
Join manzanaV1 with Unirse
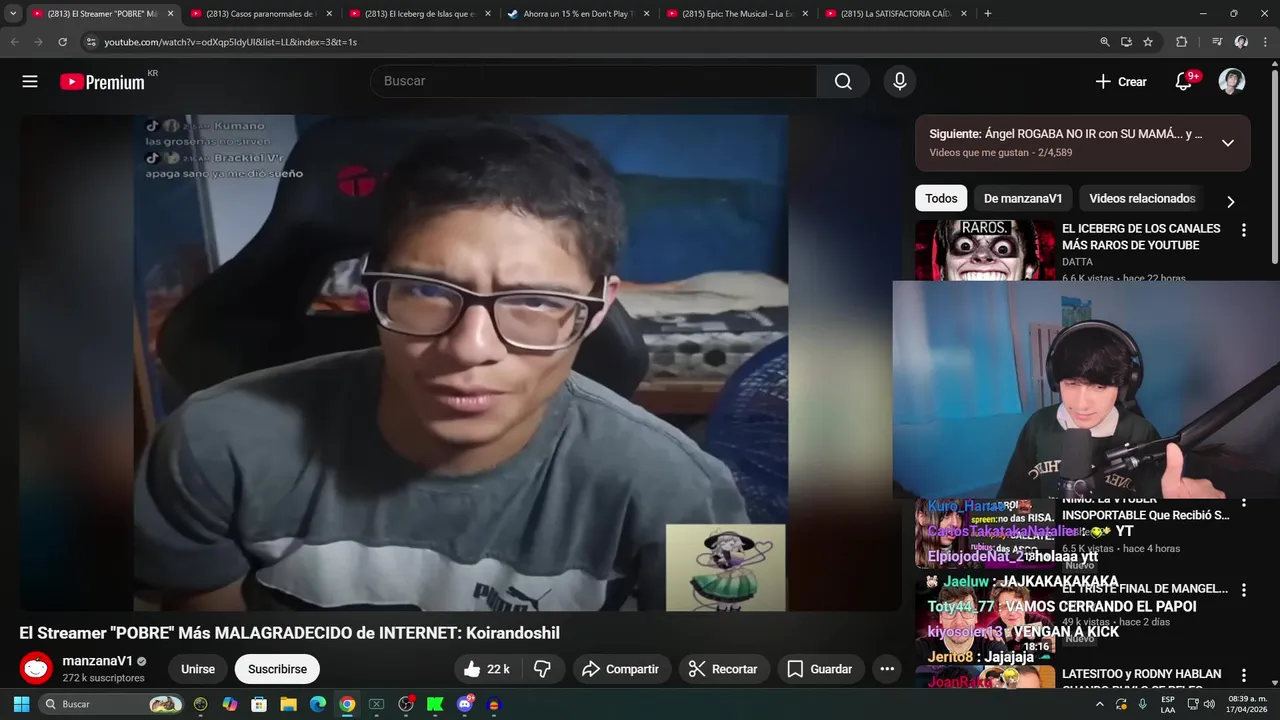(x=198, y=669)
